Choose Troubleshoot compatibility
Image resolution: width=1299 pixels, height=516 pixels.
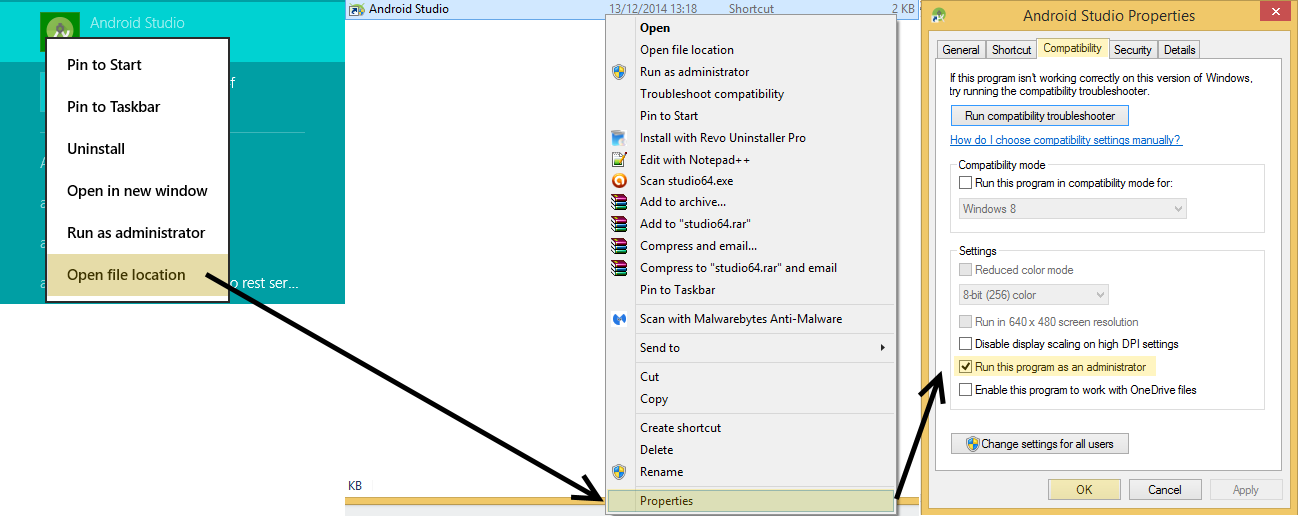(x=751, y=94)
